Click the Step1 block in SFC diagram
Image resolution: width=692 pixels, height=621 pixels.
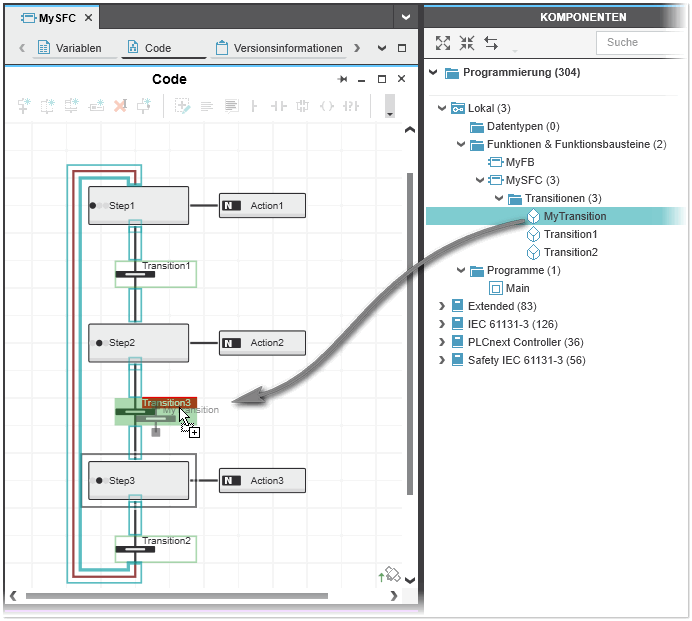pos(138,205)
